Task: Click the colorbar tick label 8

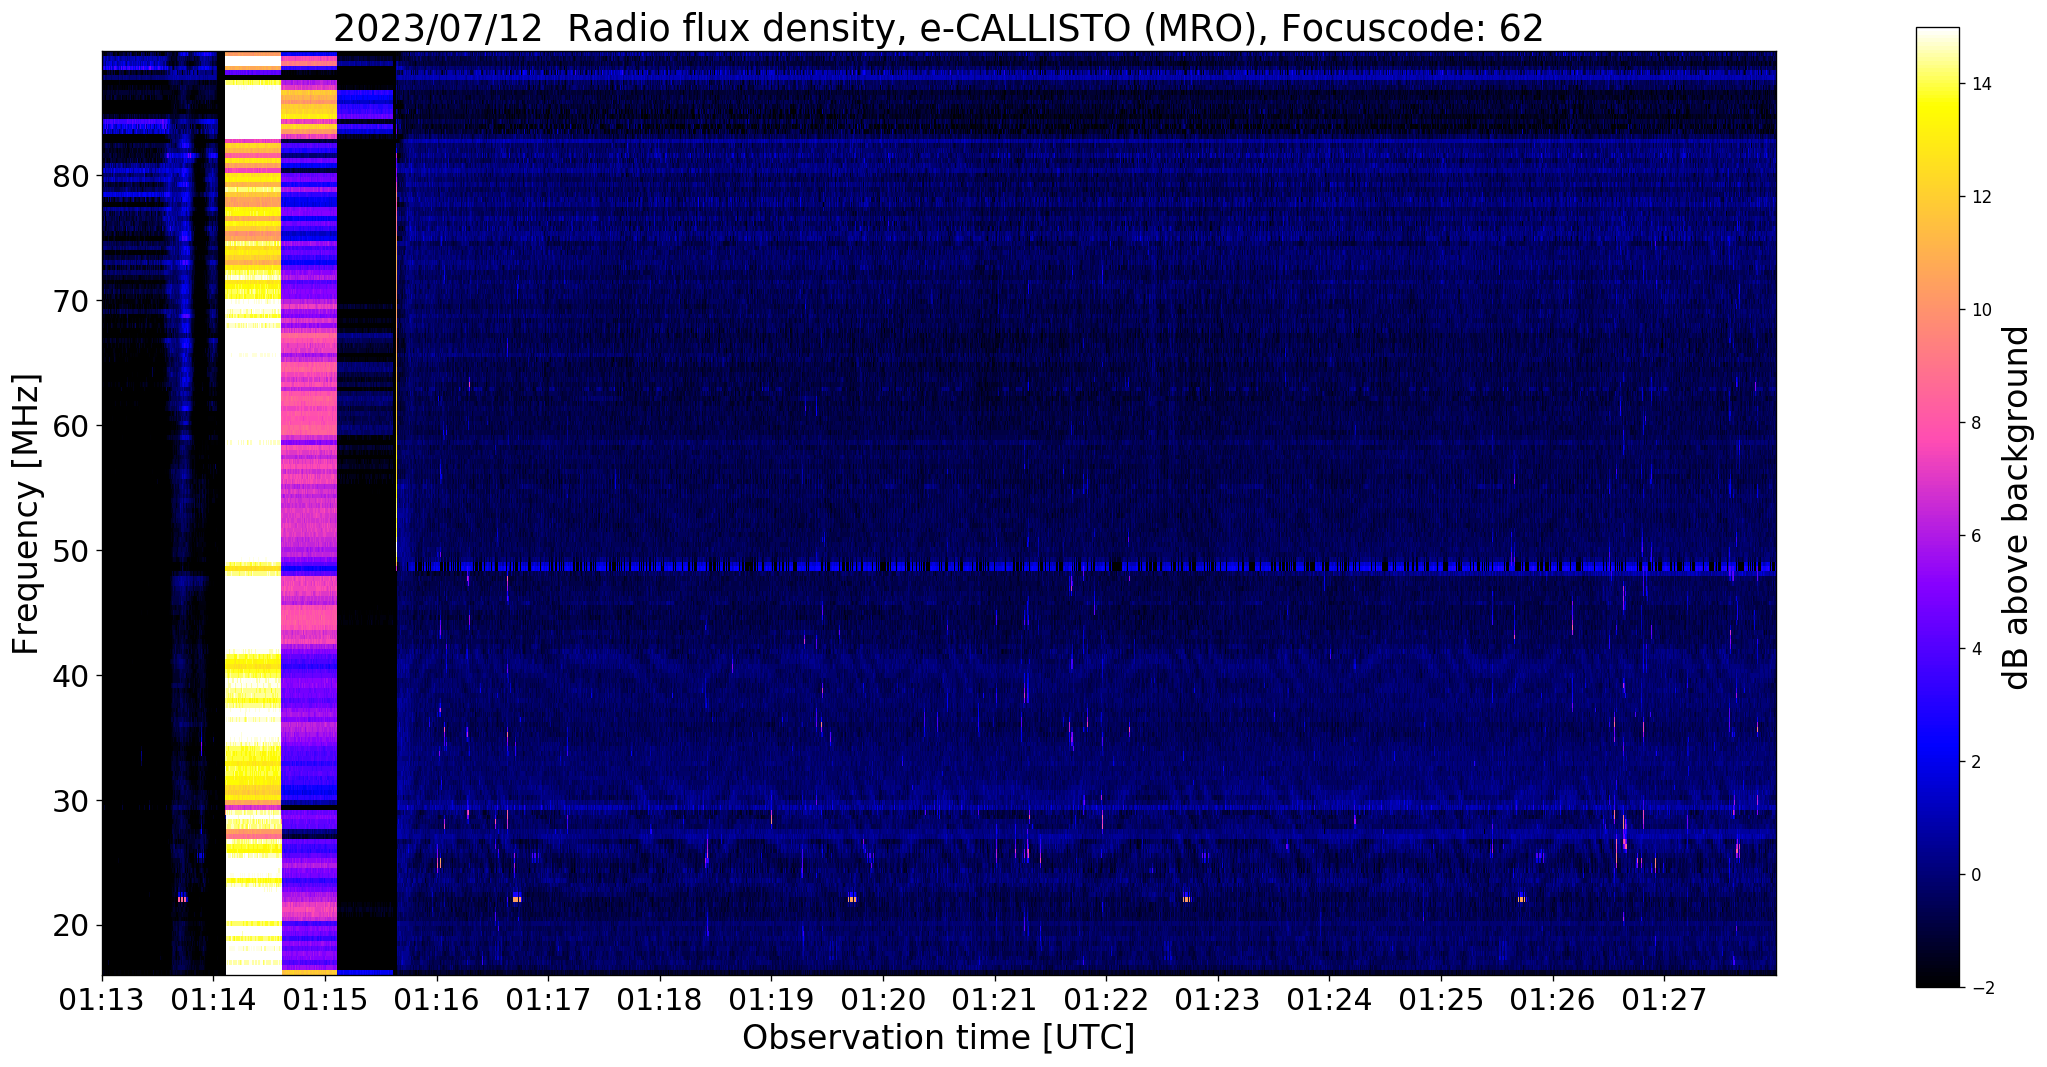Action: [x=1974, y=423]
